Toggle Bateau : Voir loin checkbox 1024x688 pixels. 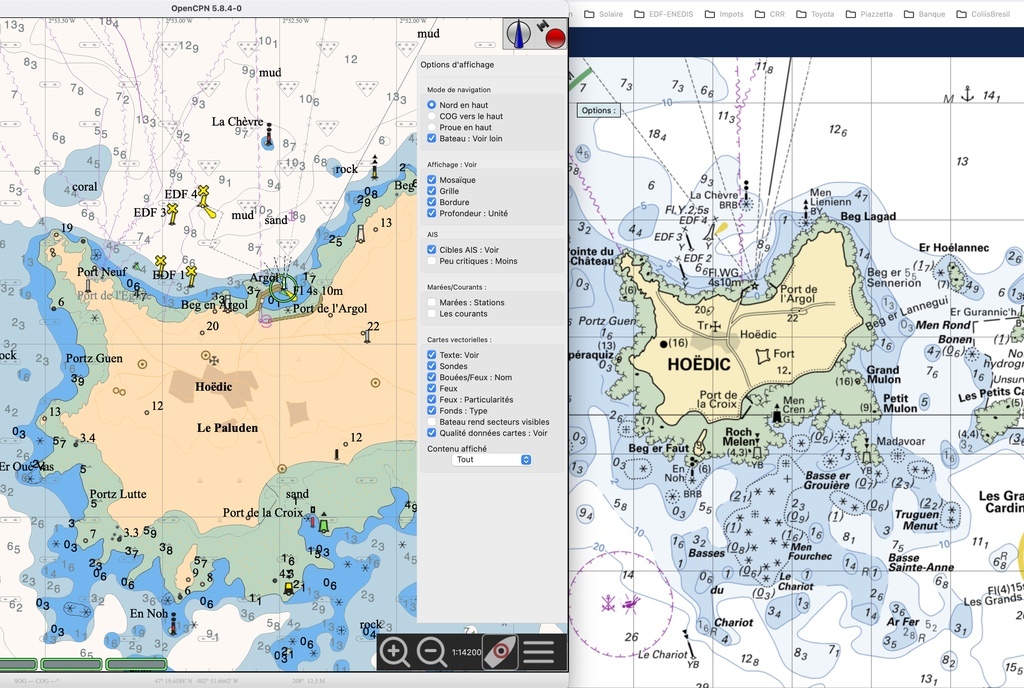click(x=432, y=138)
